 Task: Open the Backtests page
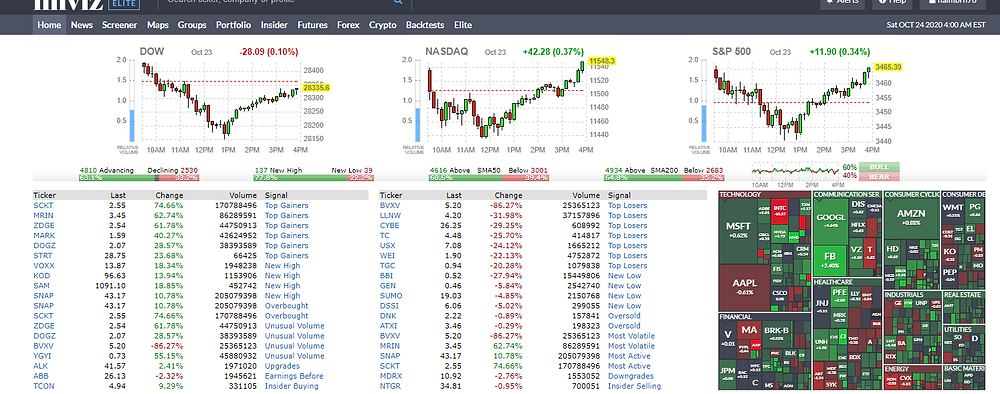(425, 25)
